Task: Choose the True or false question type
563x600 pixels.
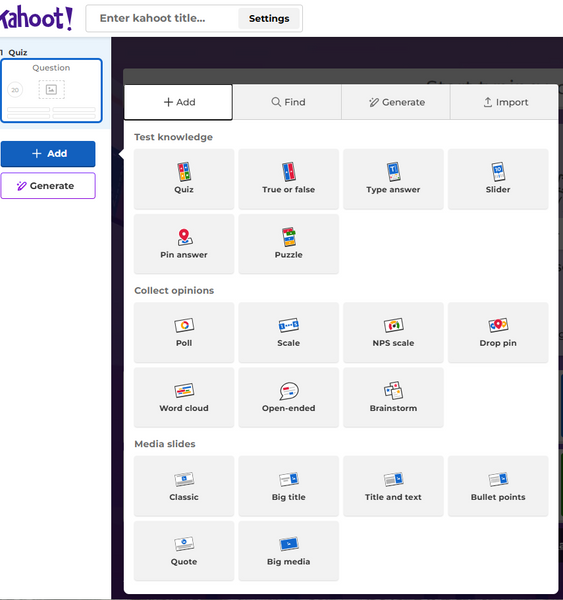Action: [288, 179]
